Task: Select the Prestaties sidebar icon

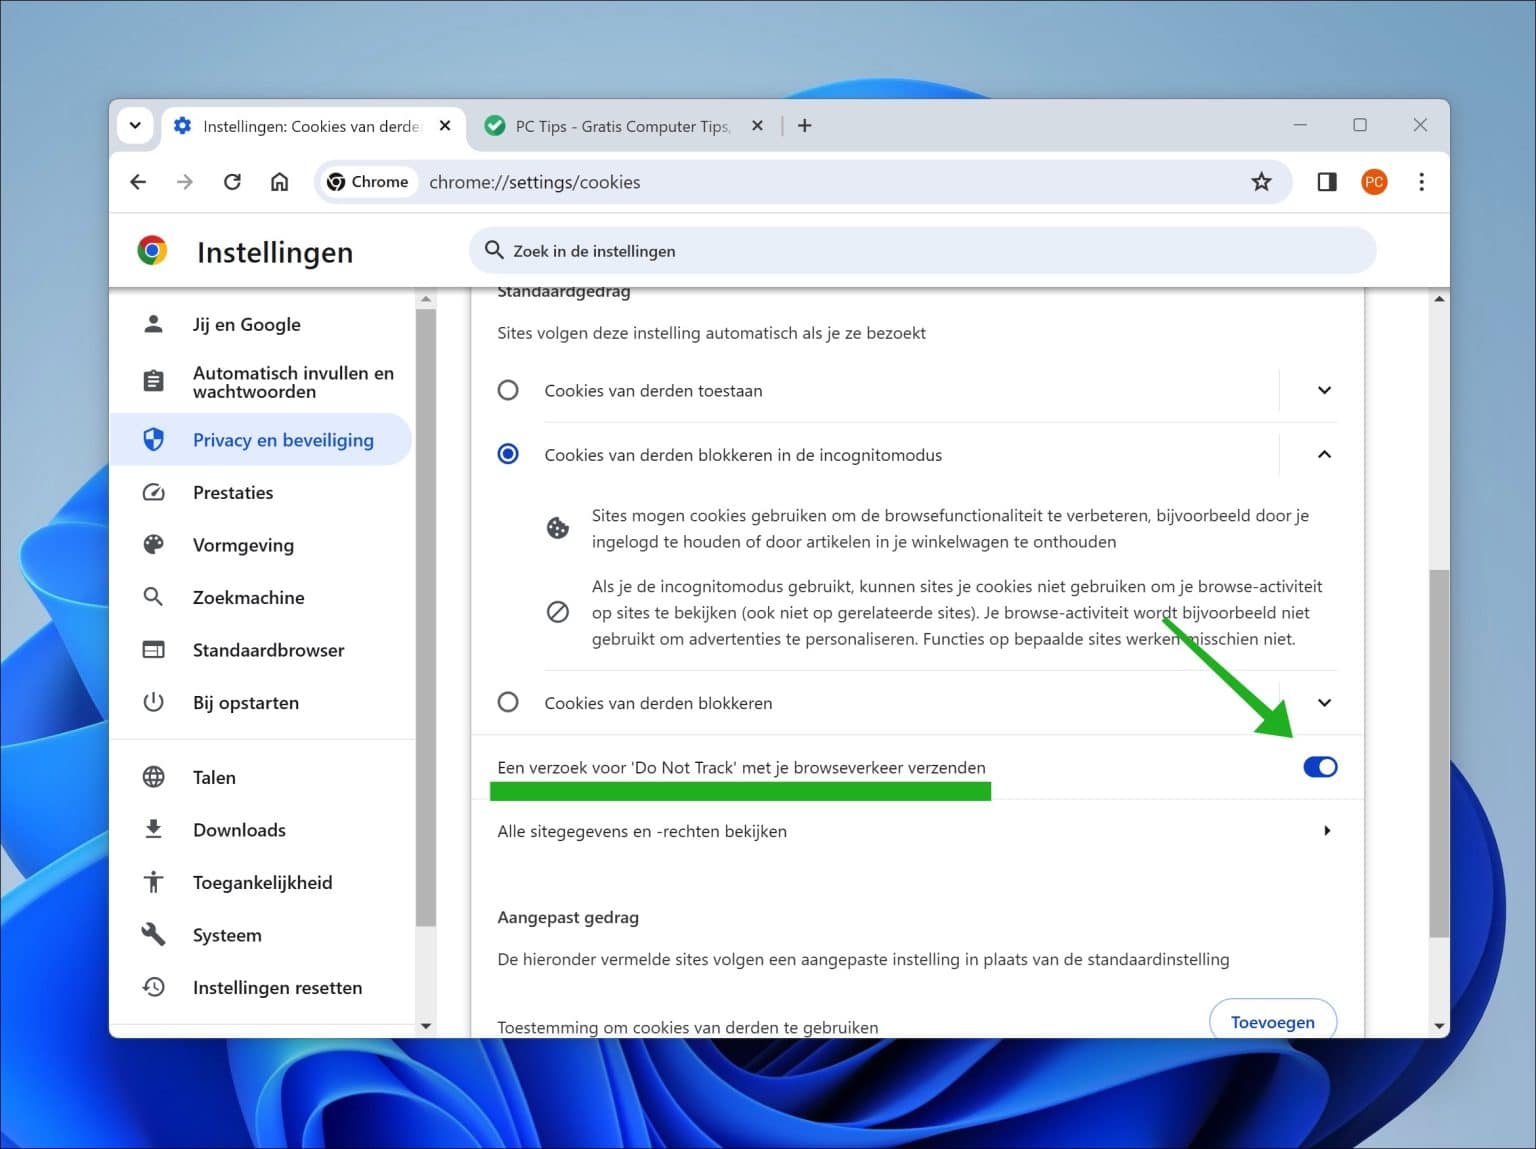Action: 154,492
